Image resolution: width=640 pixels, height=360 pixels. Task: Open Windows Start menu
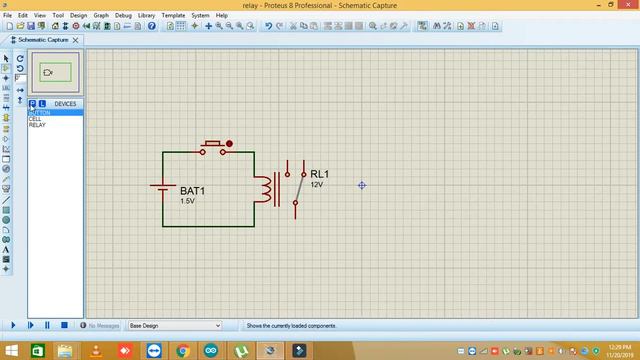pyautogui.click(x=12, y=351)
